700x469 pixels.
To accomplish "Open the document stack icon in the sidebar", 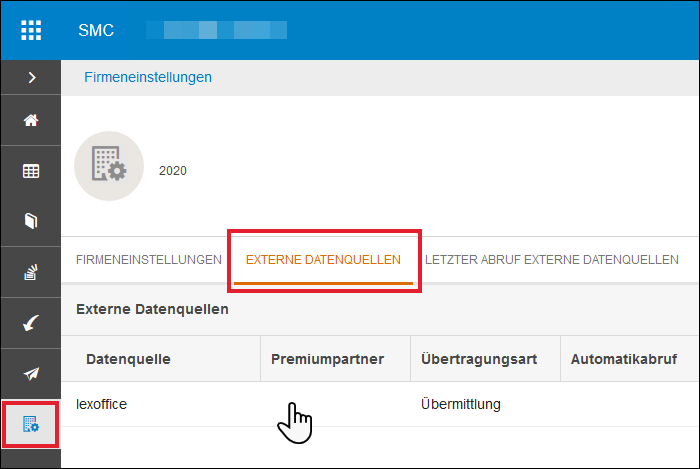I will point(31,272).
